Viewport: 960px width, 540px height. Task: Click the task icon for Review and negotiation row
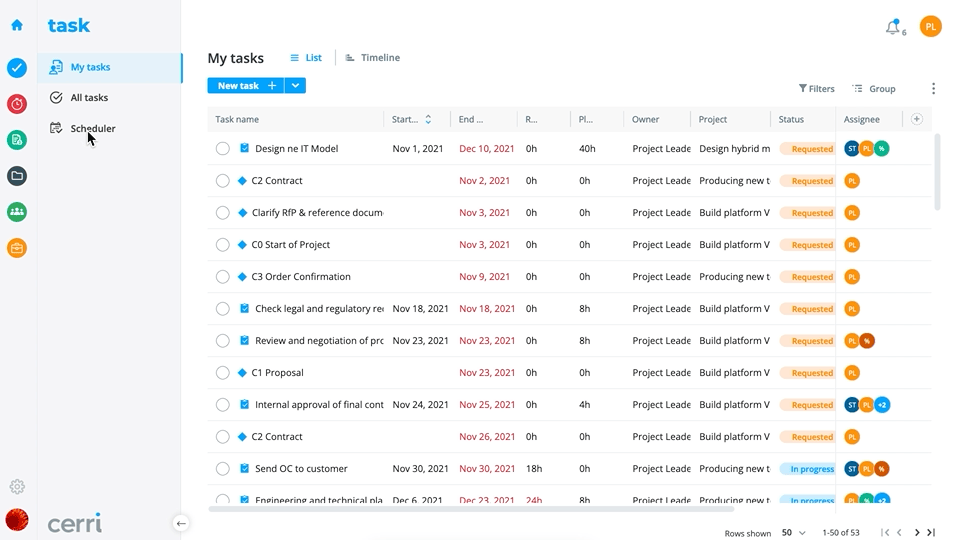244,340
